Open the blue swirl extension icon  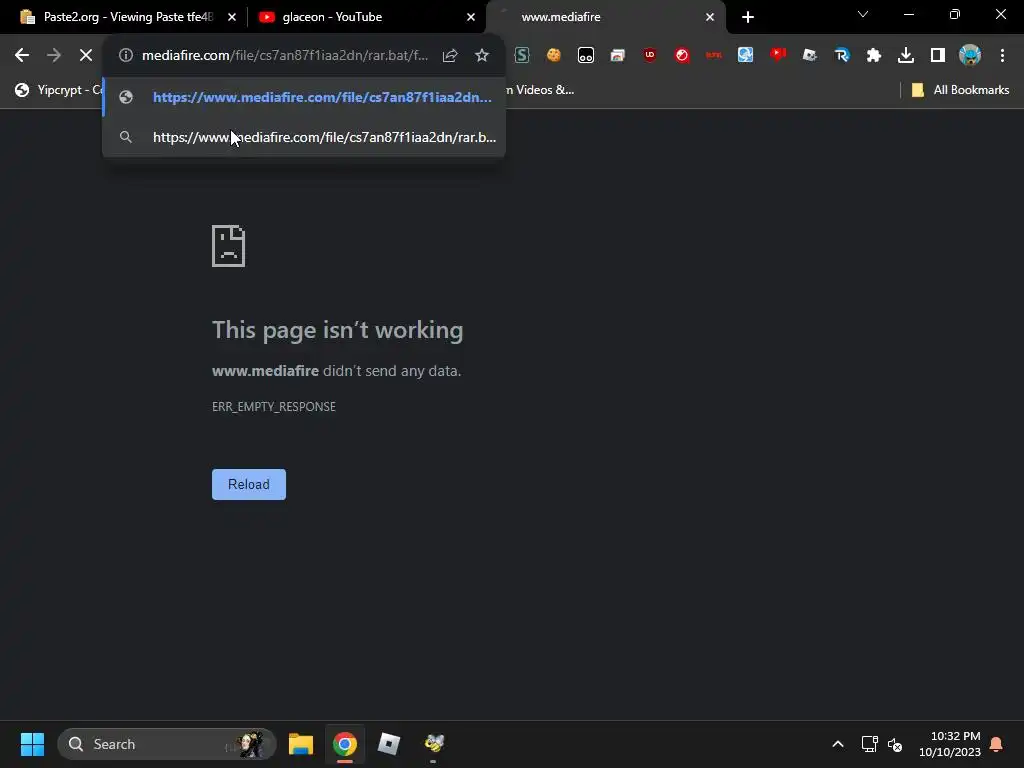746,56
